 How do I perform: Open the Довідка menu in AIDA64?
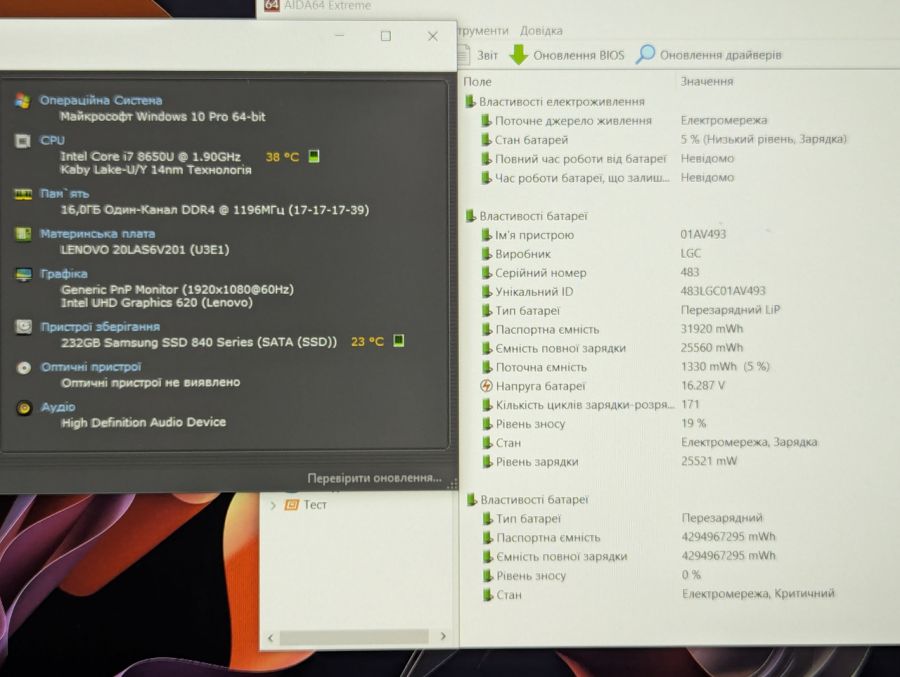(x=541, y=30)
